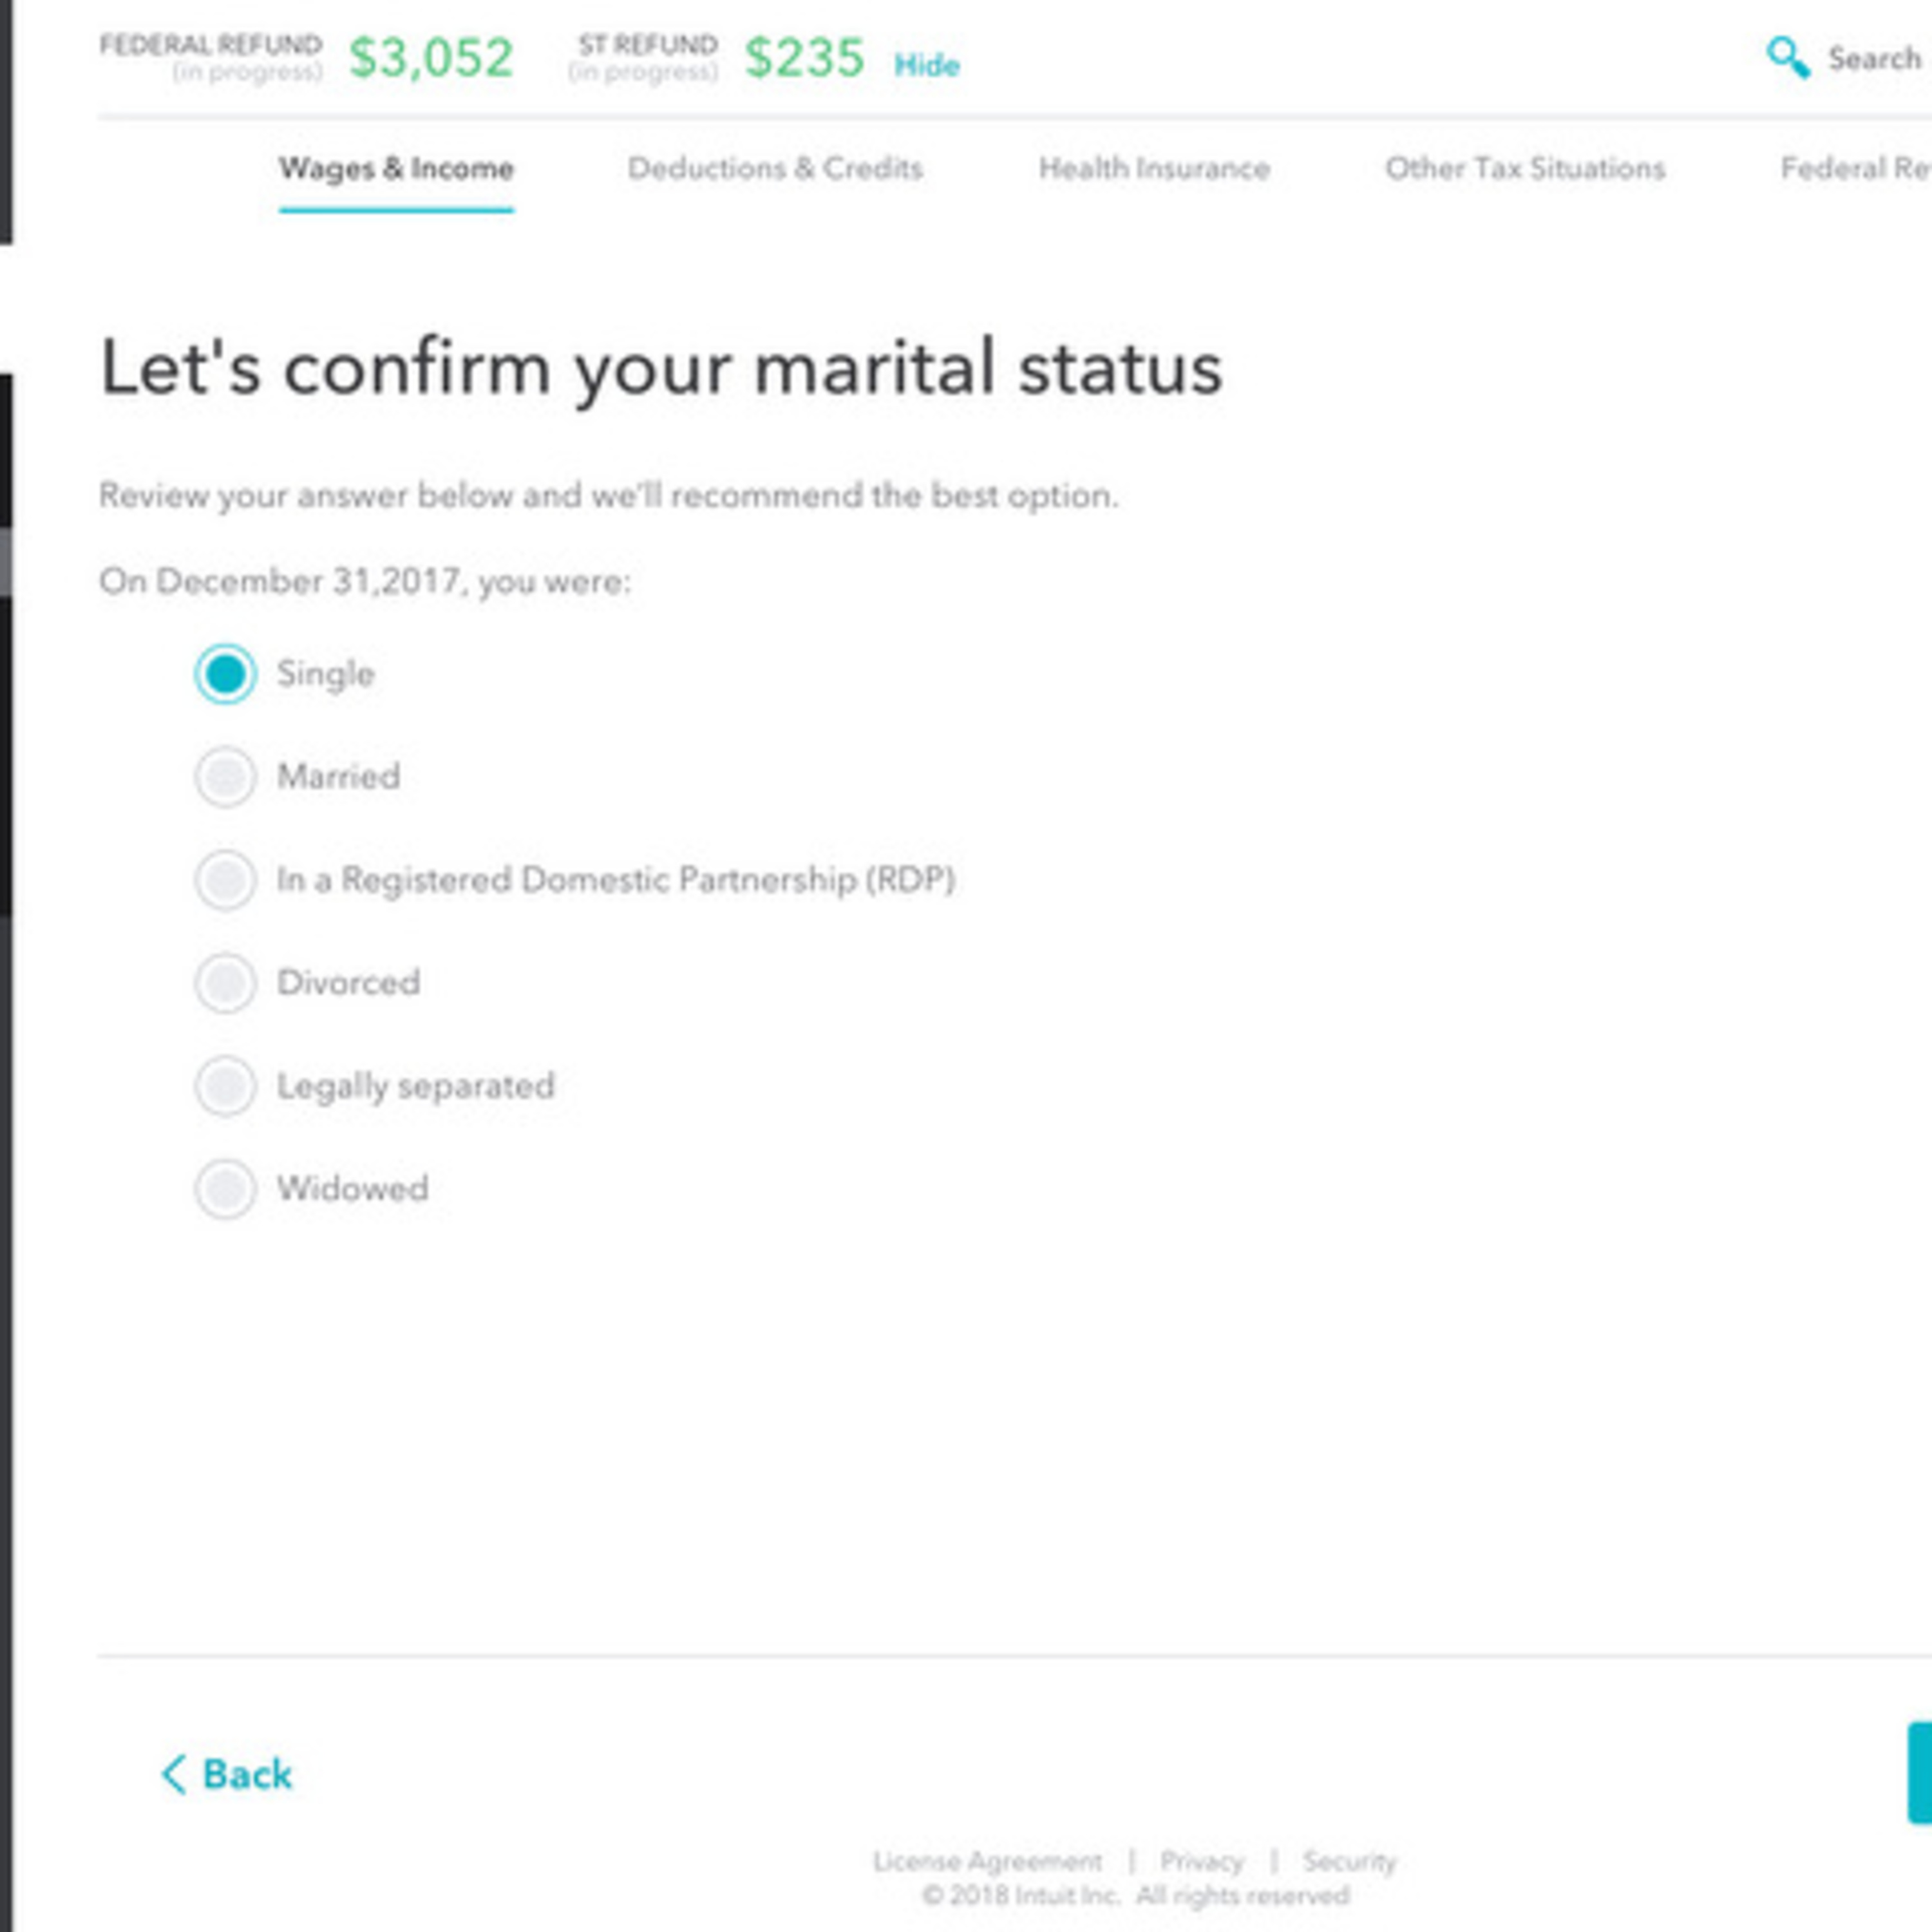Screen dimensions: 1932x1932
Task: Open the Security footer link
Action: coord(1349,1861)
